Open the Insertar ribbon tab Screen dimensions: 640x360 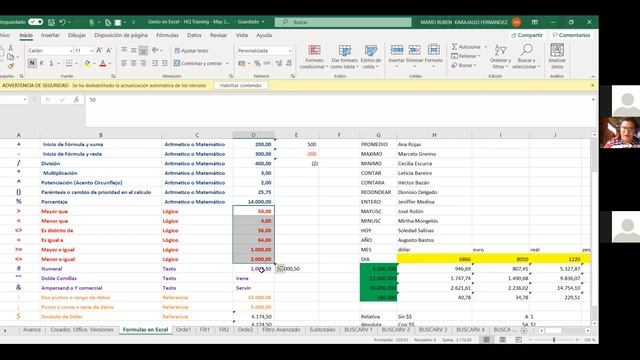[50, 35]
